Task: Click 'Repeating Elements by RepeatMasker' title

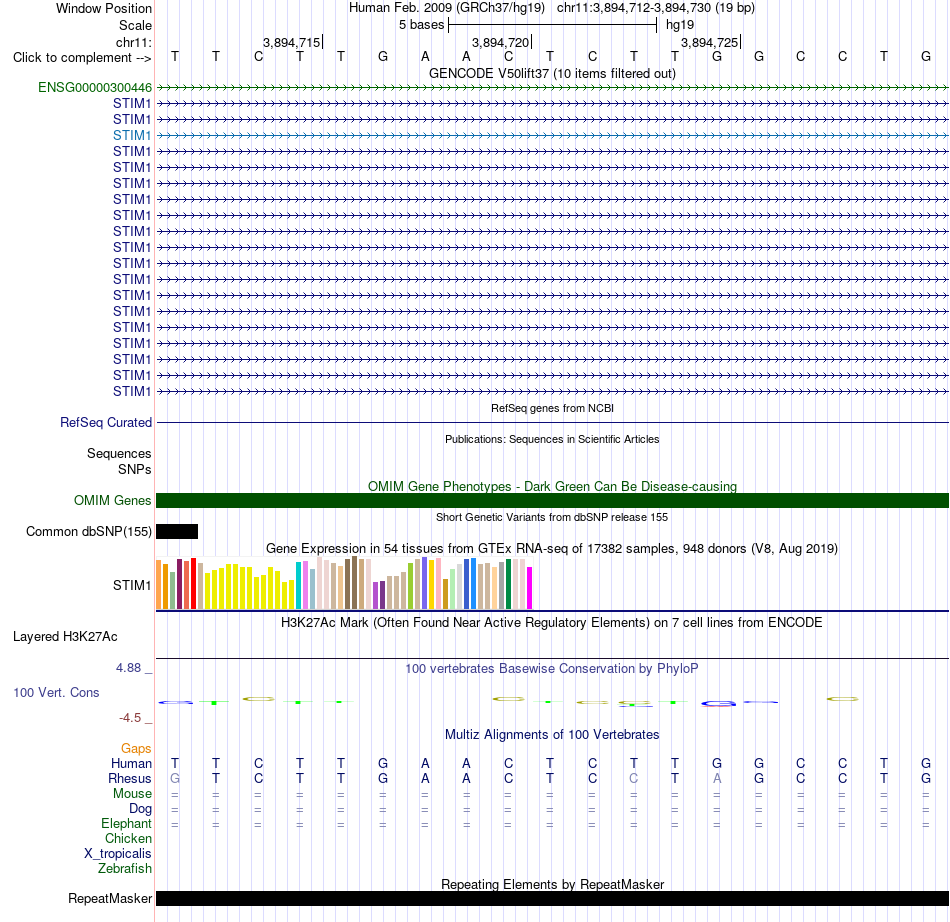Action: (552, 884)
